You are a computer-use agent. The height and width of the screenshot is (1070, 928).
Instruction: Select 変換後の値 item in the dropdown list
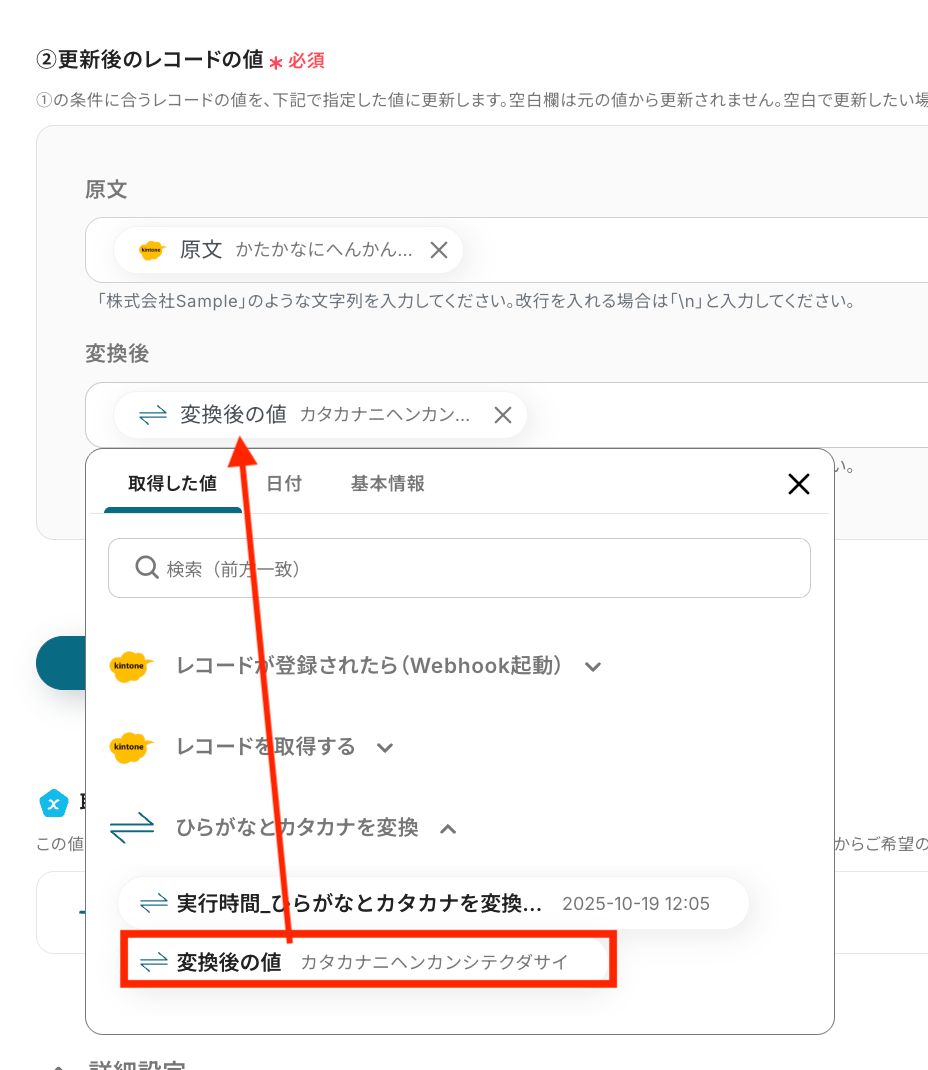pyautogui.click(x=368, y=962)
